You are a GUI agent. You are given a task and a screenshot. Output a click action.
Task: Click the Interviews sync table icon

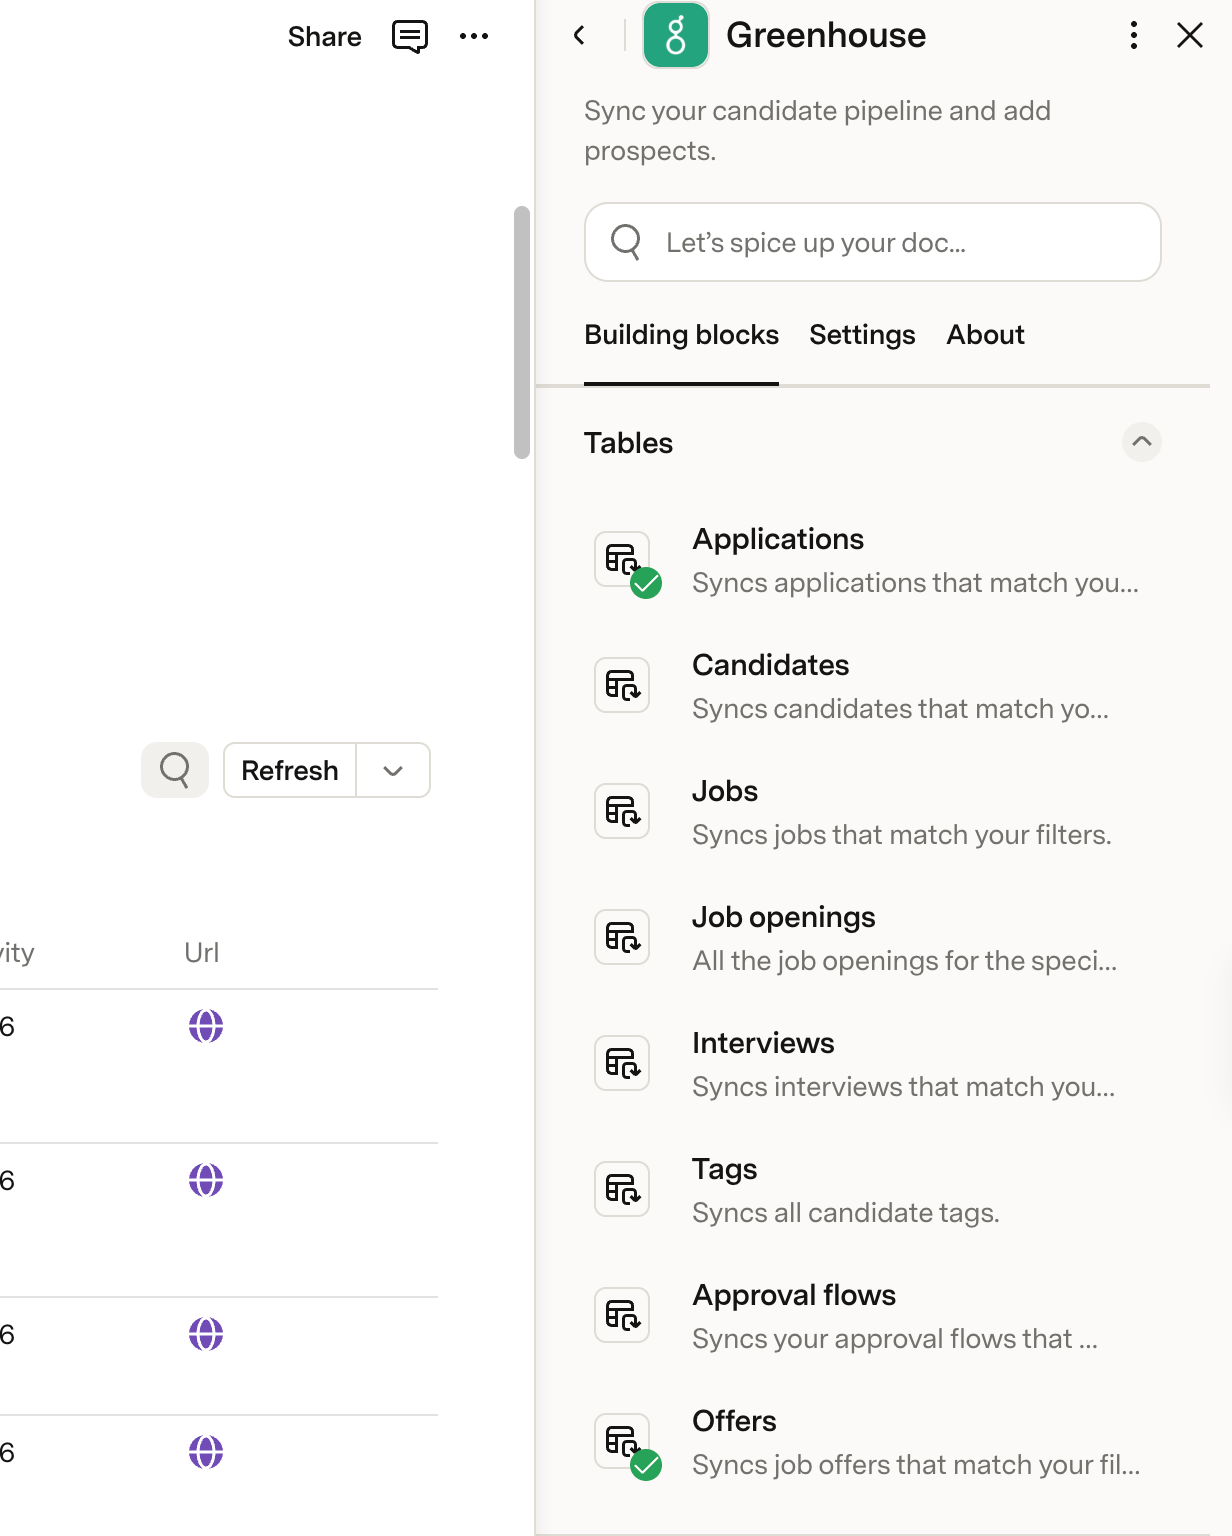coord(622,1063)
